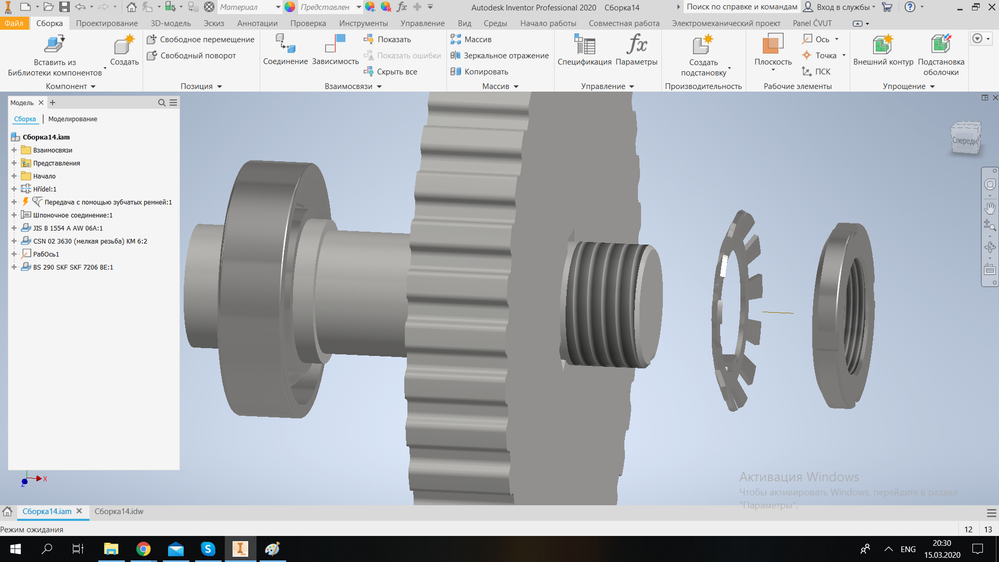Switch to the 3D-модель ribbon tab
Image resolution: width=999 pixels, height=562 pixels.
click(170, 23)
